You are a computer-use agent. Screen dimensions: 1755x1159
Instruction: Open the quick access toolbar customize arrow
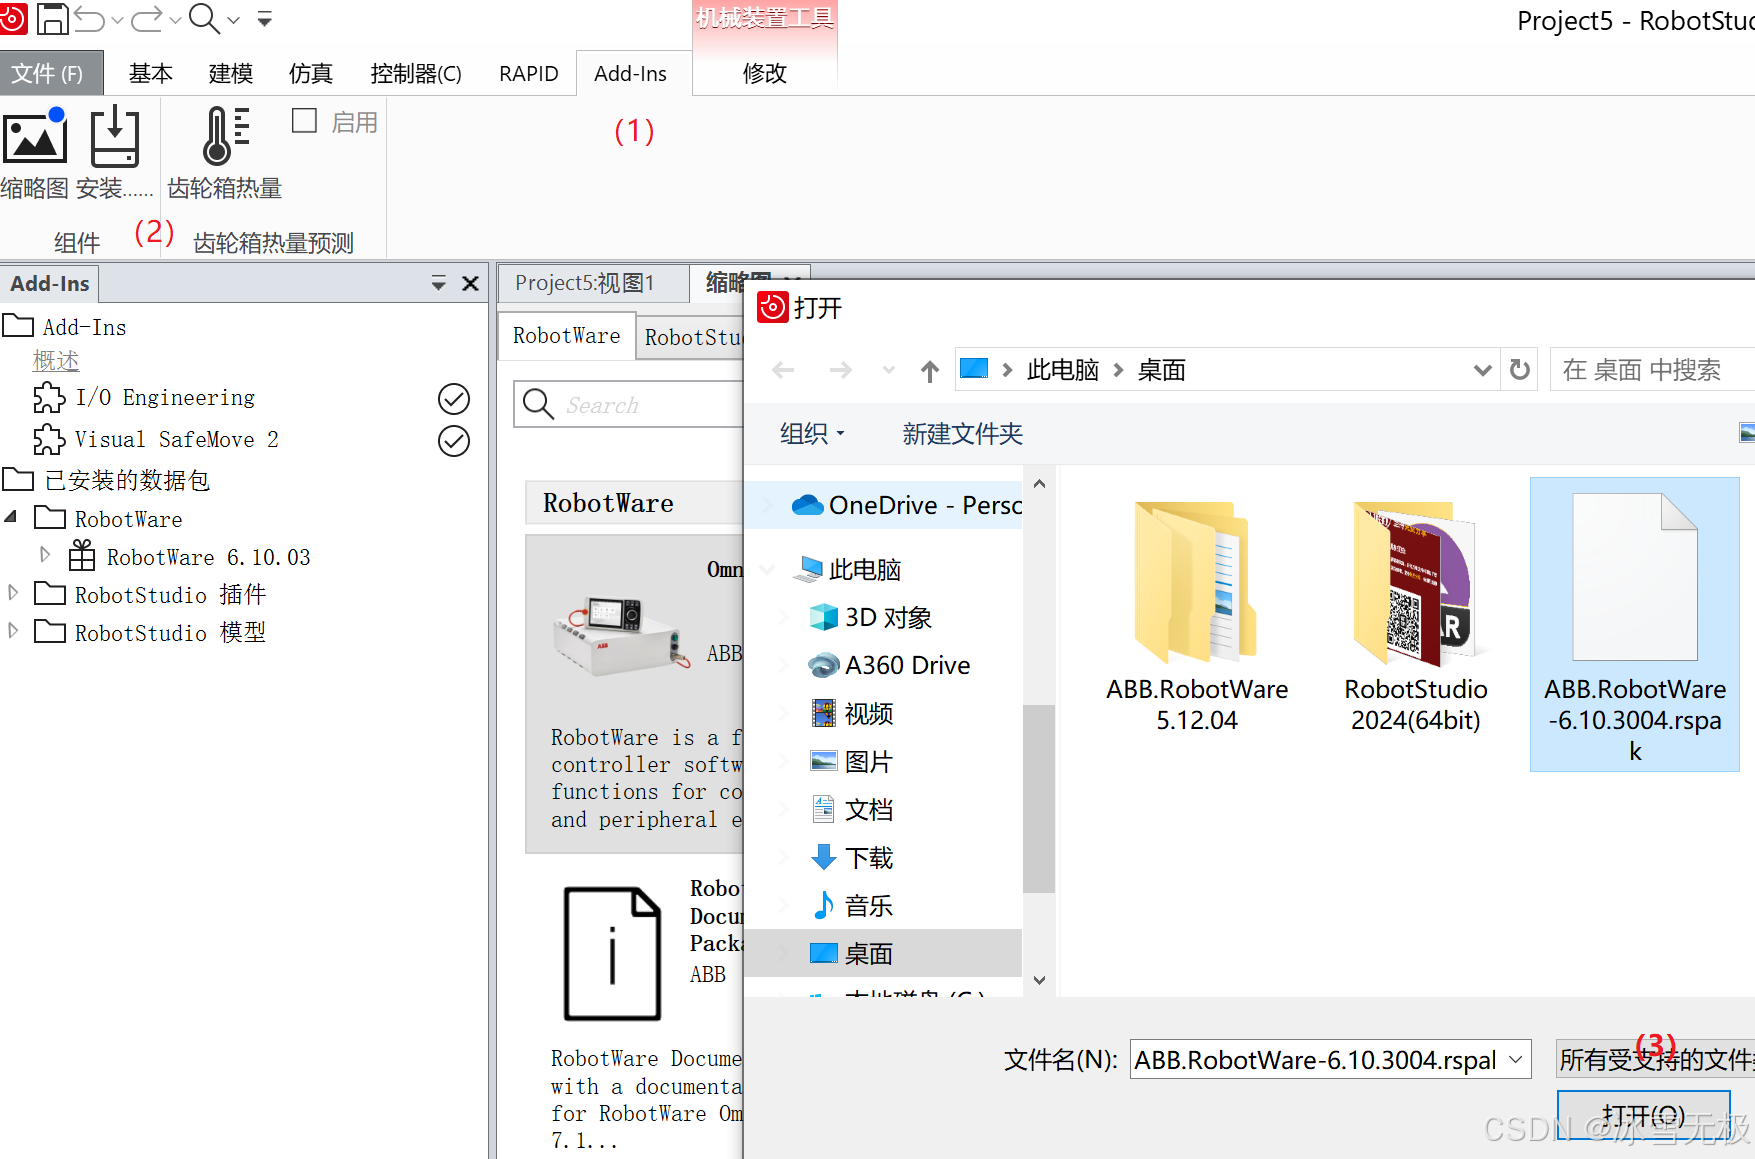[x=265, y=19]
